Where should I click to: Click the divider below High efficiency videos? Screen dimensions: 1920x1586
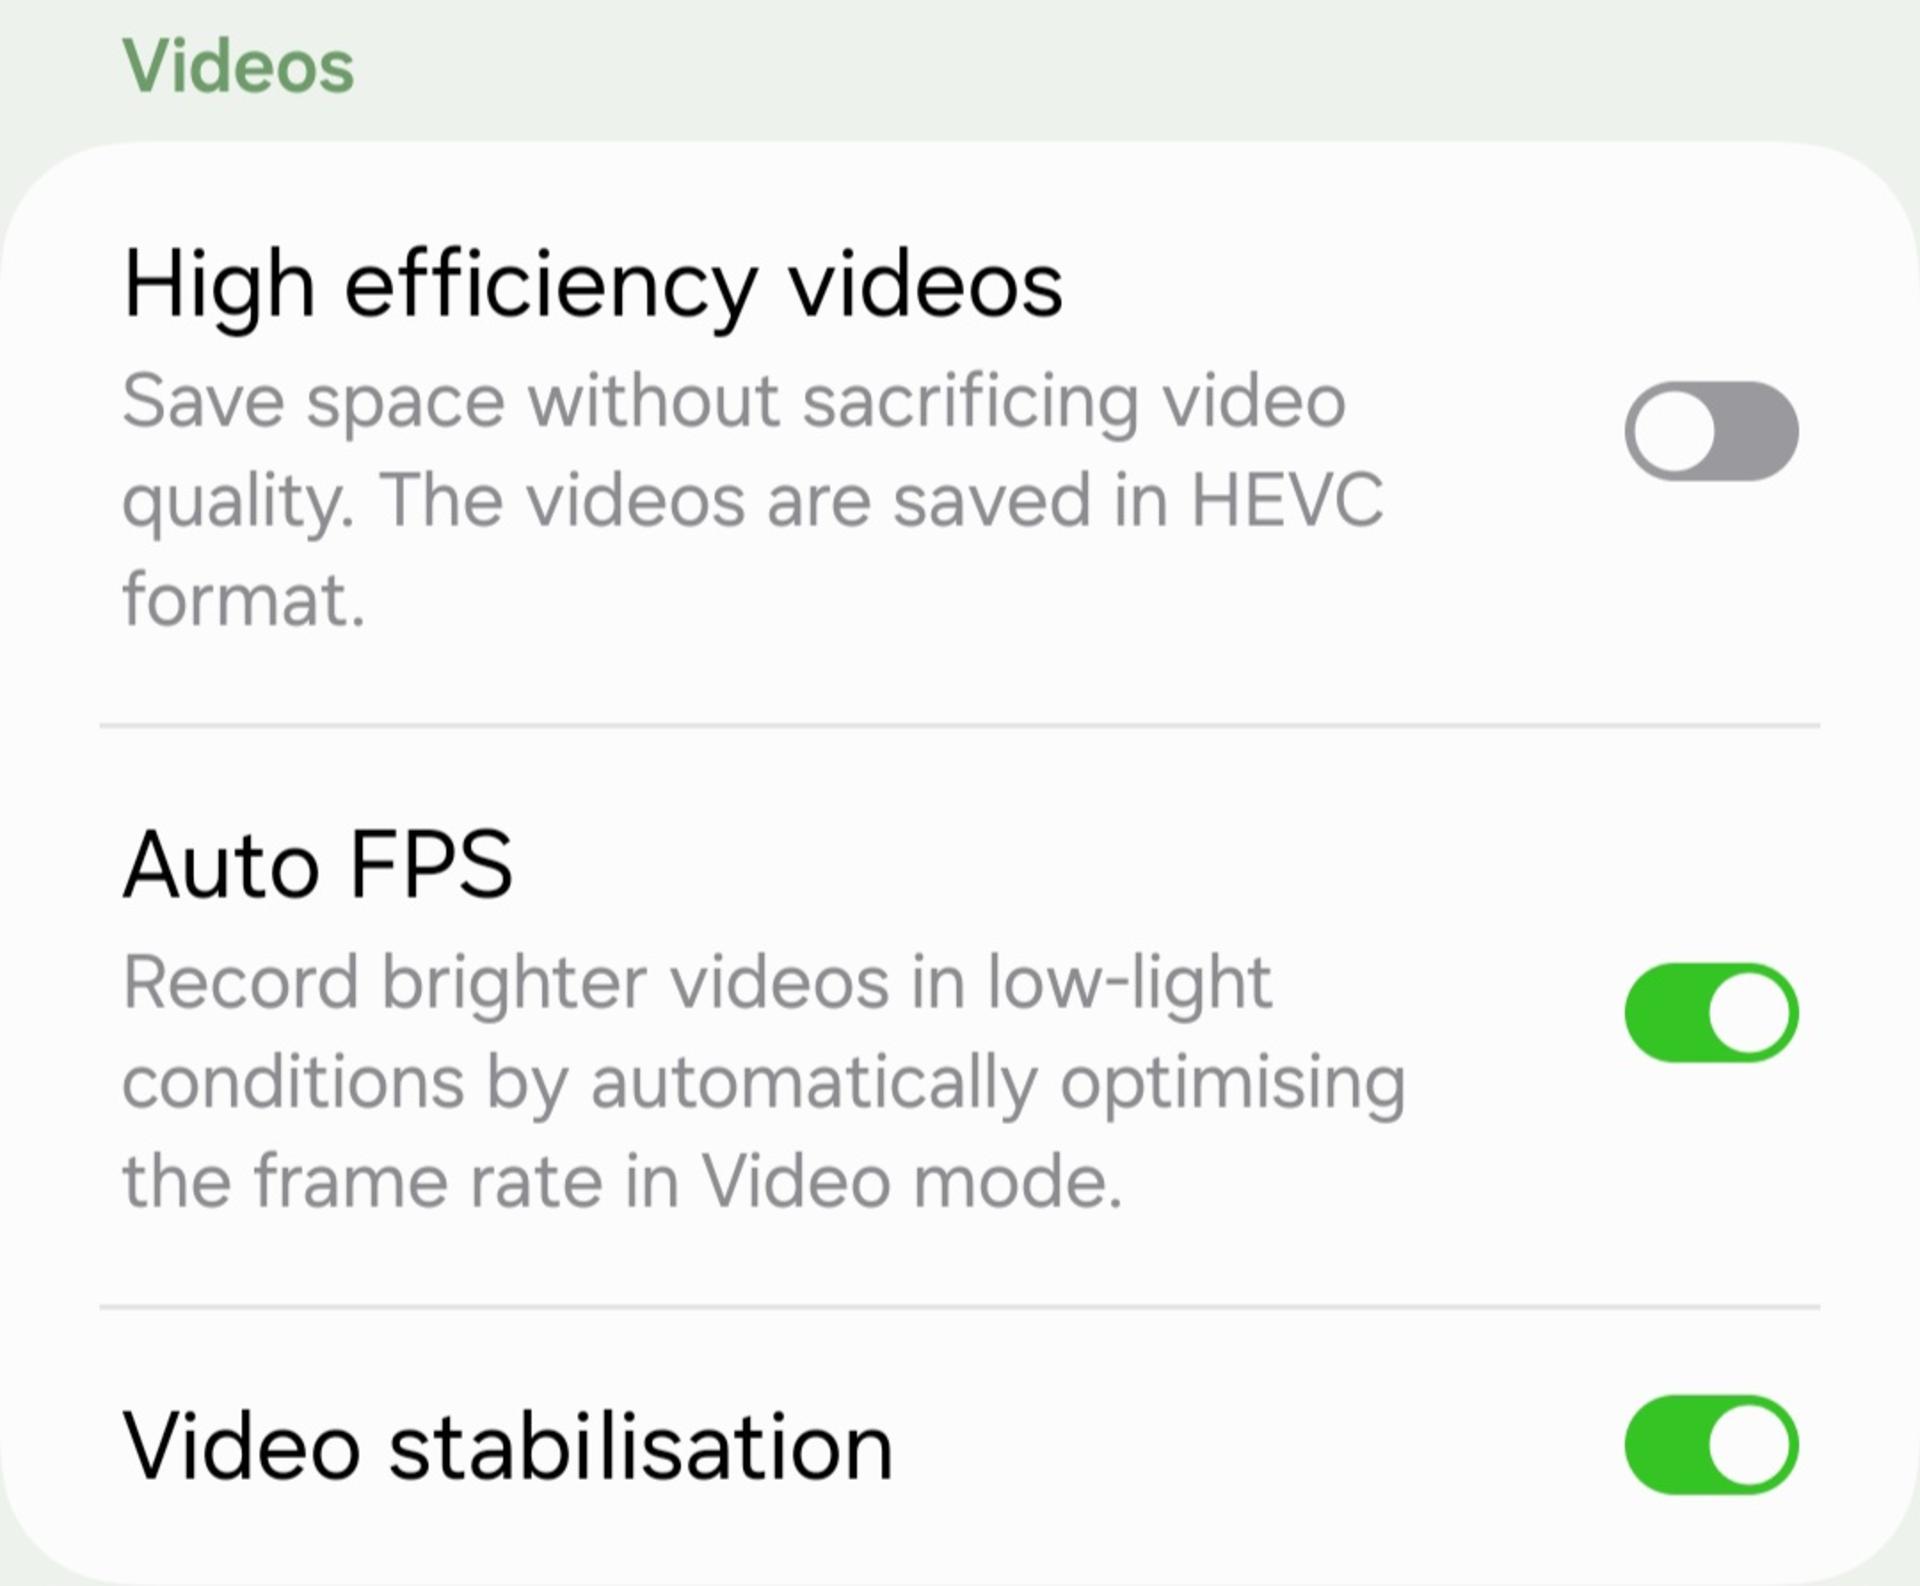tap(960, 725)
